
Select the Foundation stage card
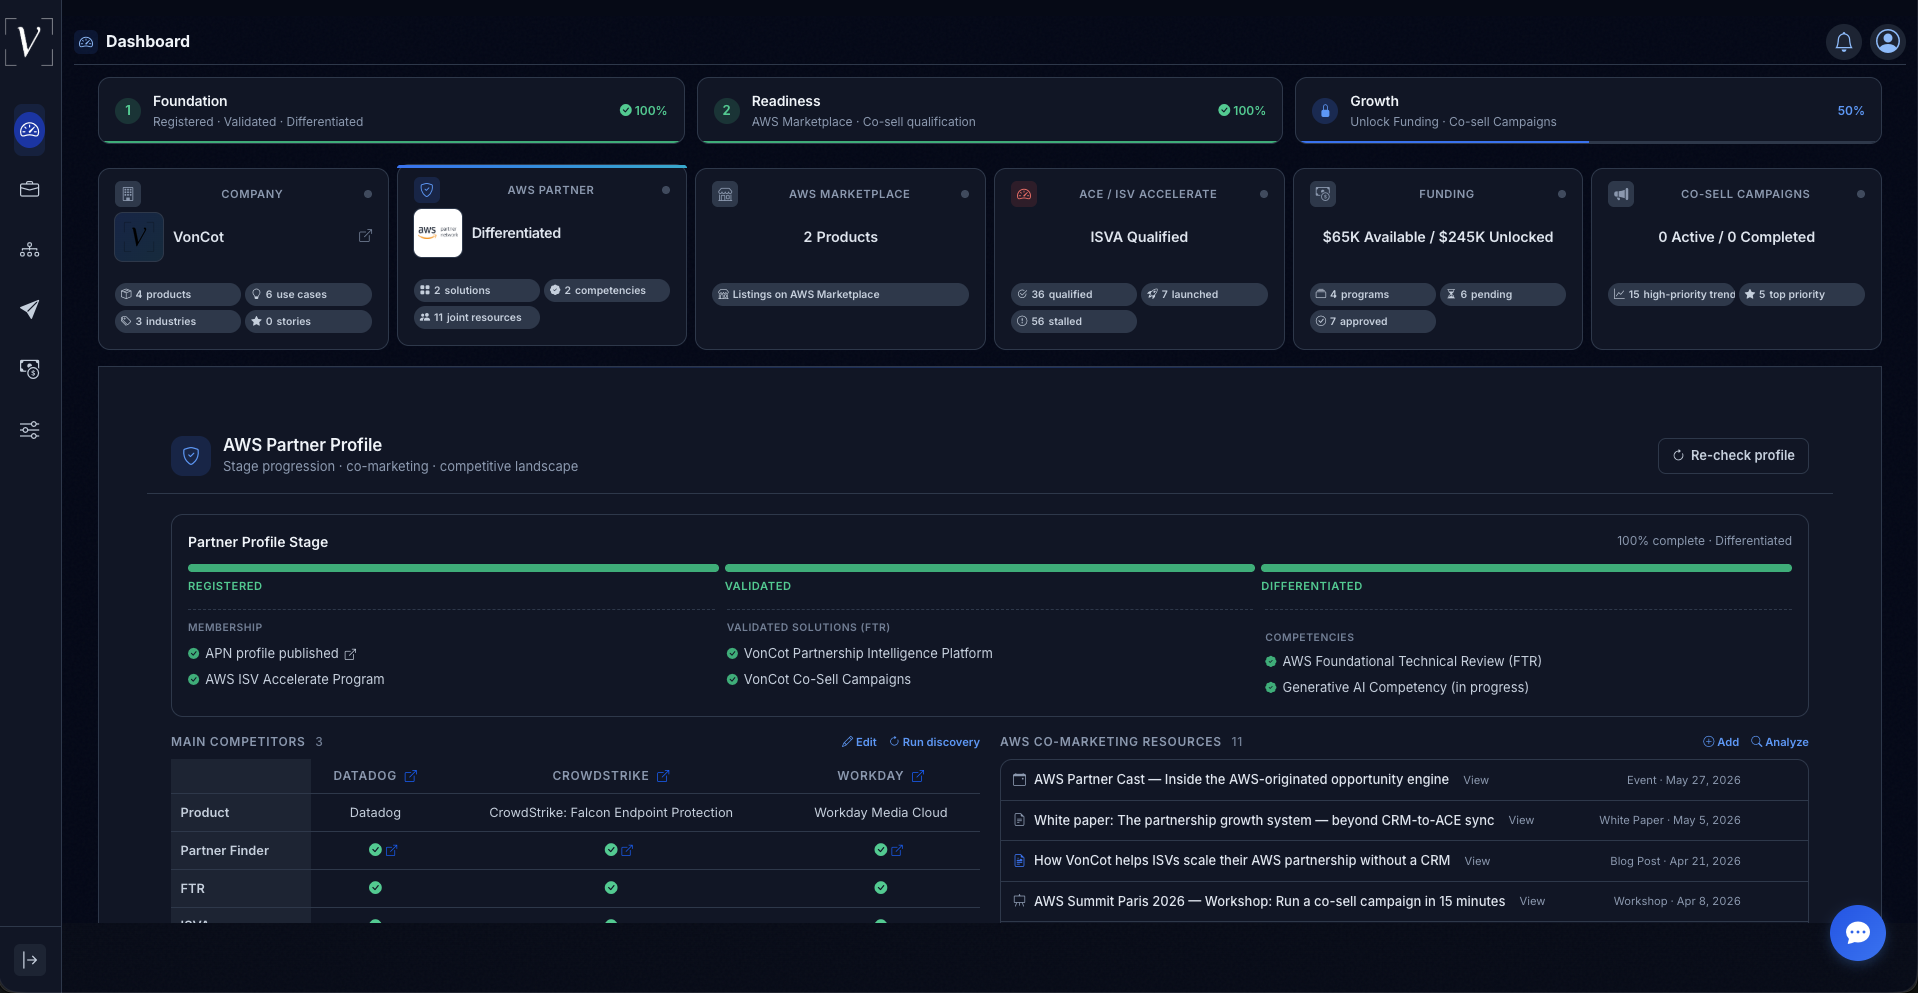391,110
